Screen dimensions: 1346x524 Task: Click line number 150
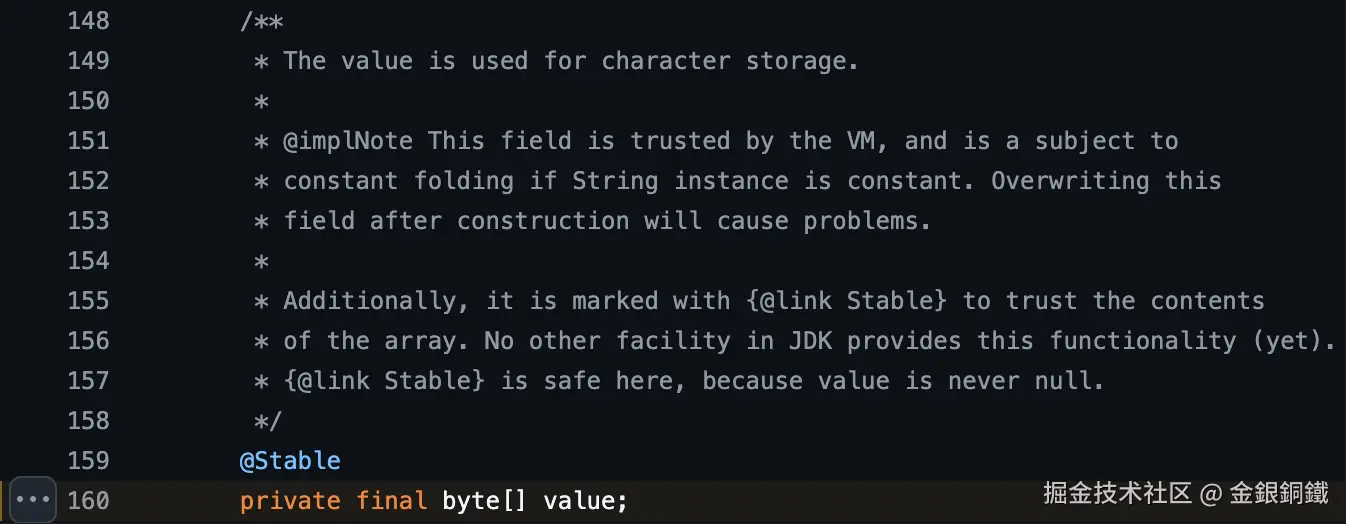pos(88,101)
